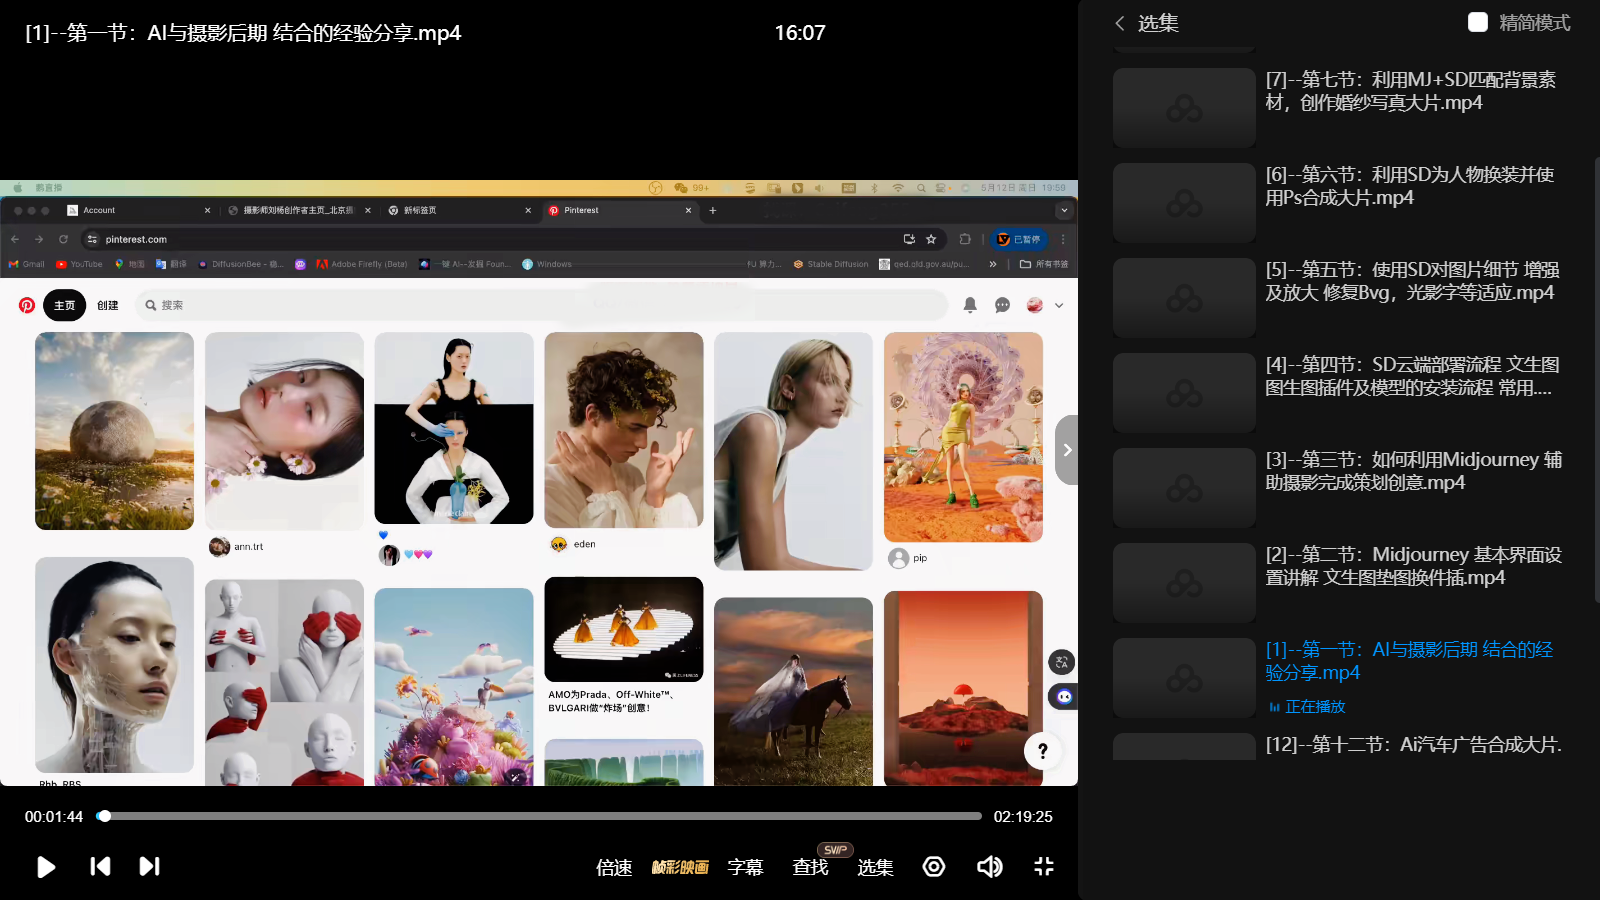Skip to previous video
Viewport: 1600px width, 900px height.
(100, 867)
